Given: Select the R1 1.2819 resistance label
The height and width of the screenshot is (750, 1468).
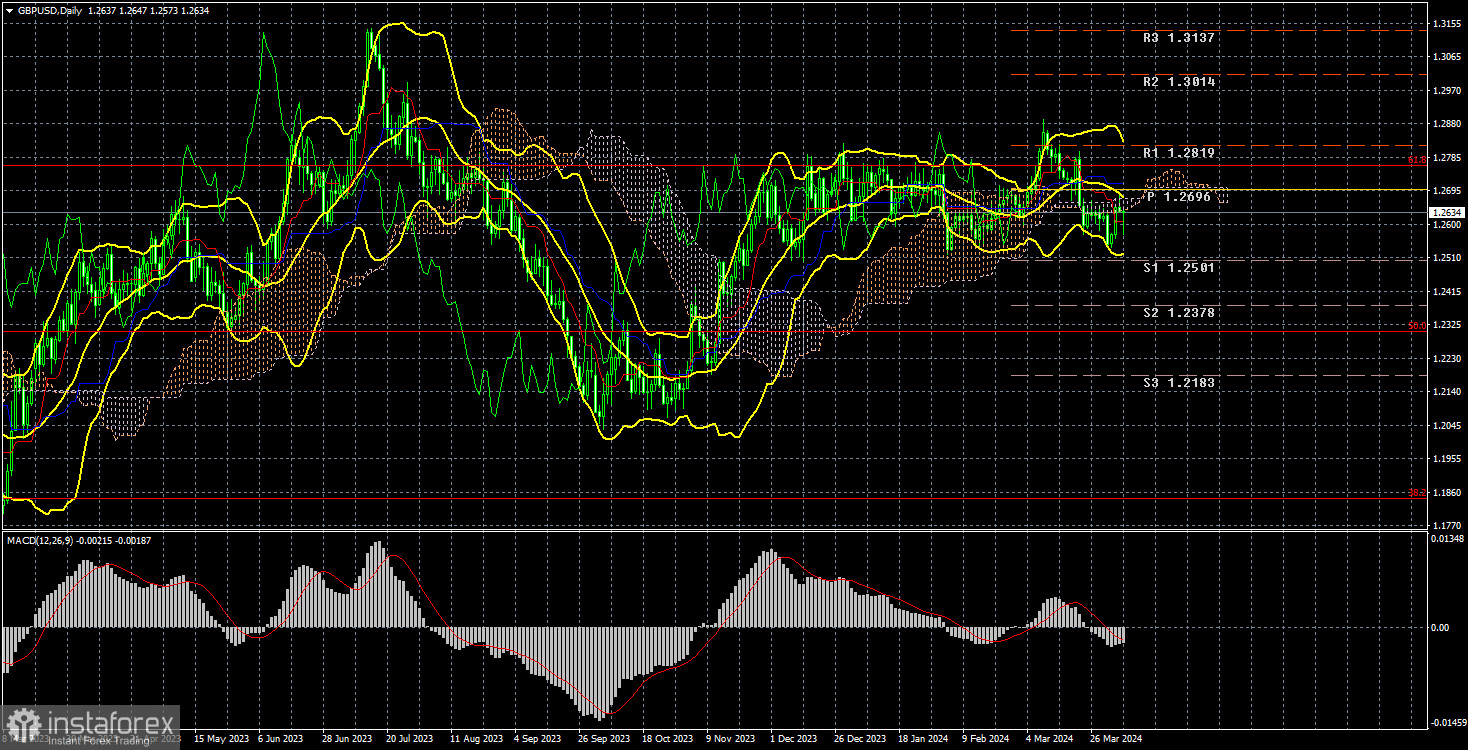Looking at the screenshot, I should click(1180, 153).
